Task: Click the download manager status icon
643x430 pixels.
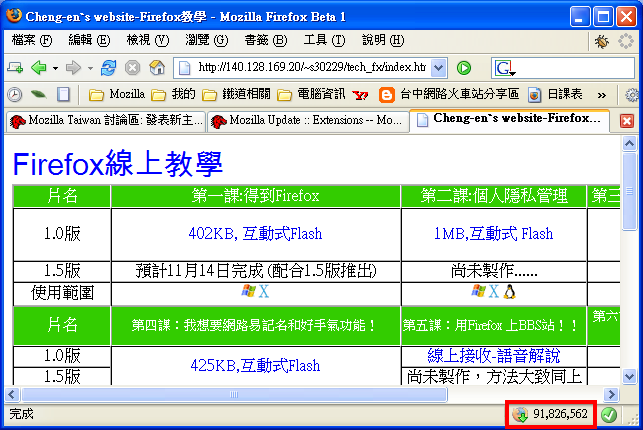Action: pyautogui.click(x=520, y=414)
